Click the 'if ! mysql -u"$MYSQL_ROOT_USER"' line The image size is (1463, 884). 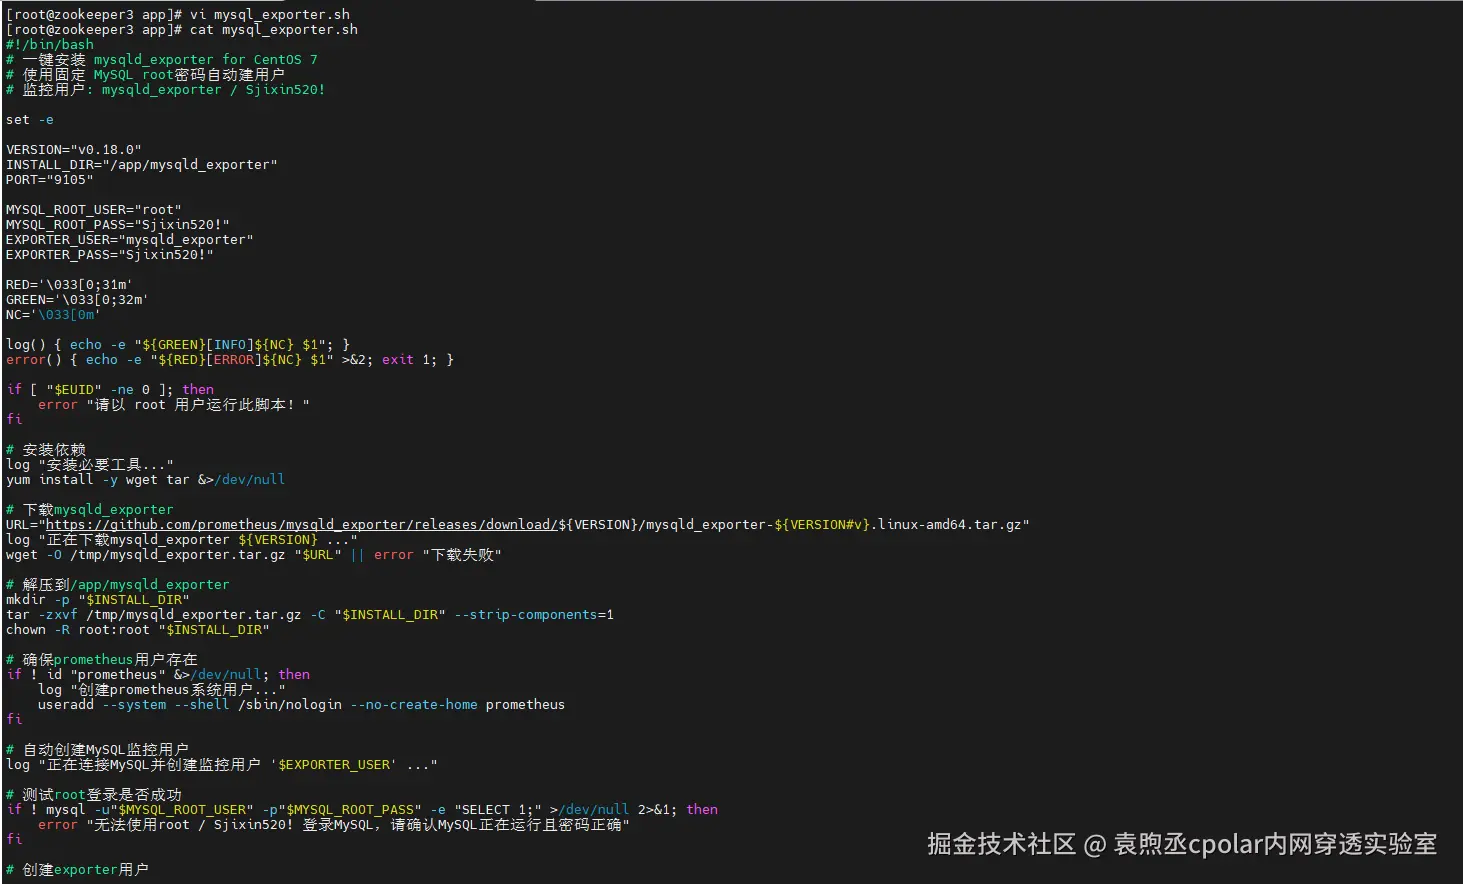click(x=362, y=810)
